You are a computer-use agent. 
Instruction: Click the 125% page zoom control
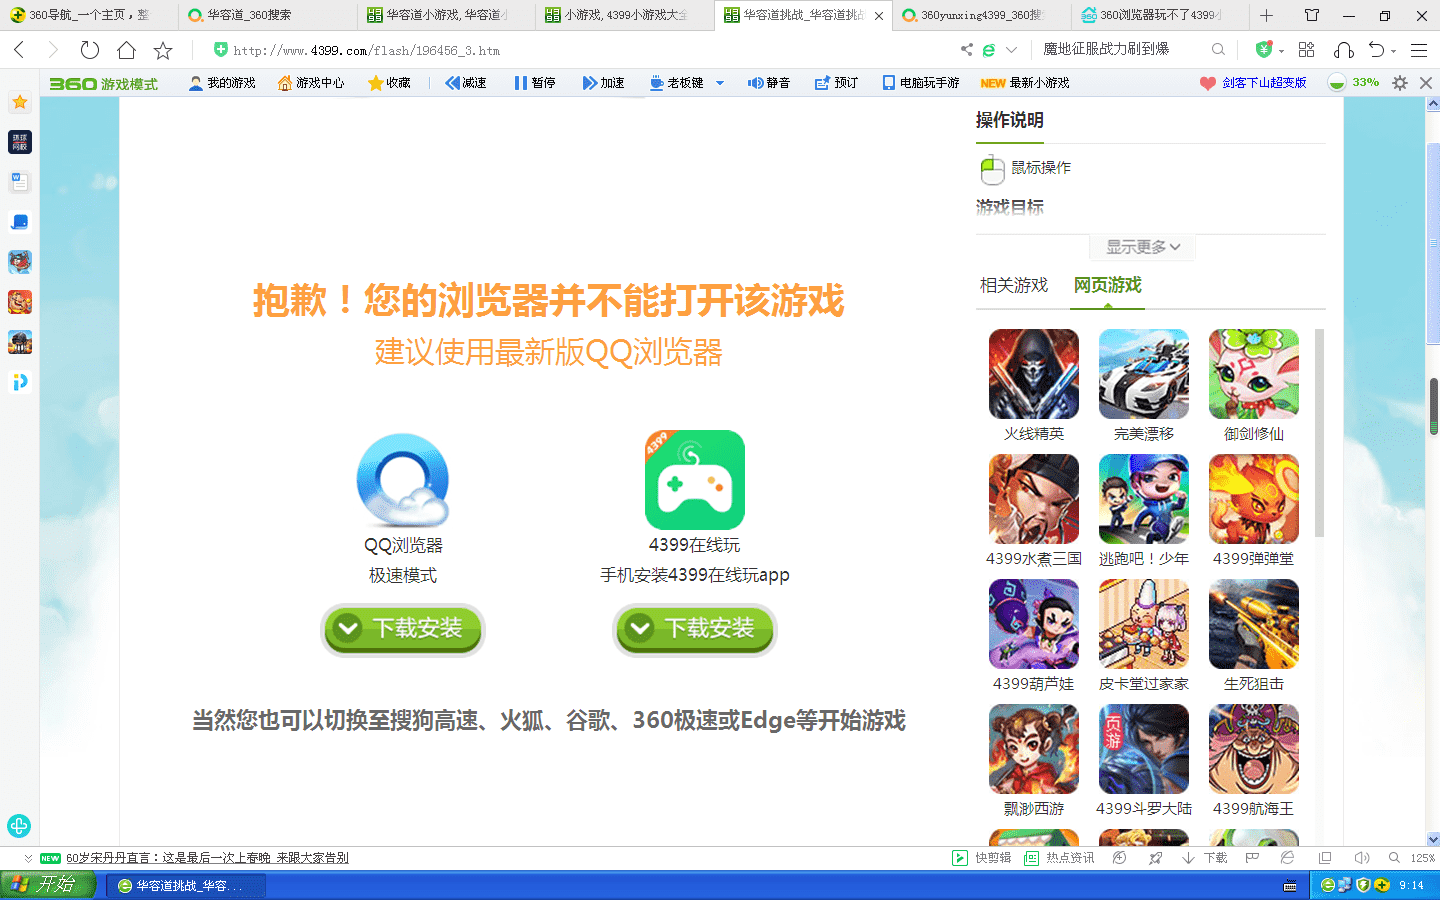[x=1411, y=858]
